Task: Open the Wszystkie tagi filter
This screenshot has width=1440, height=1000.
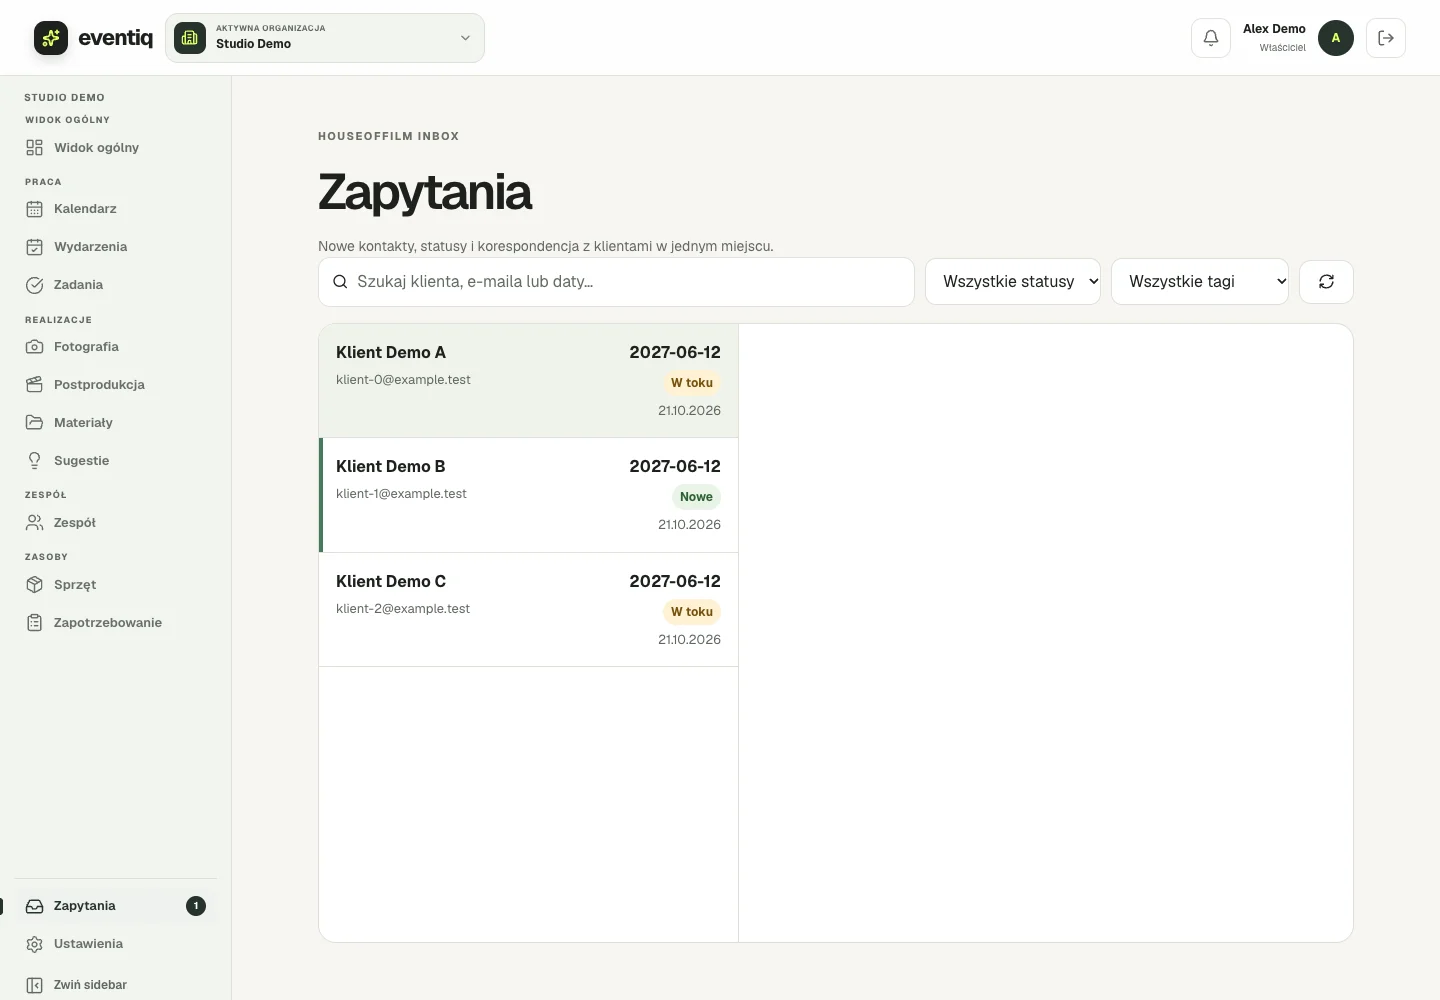Action: tap(1200, 282)
